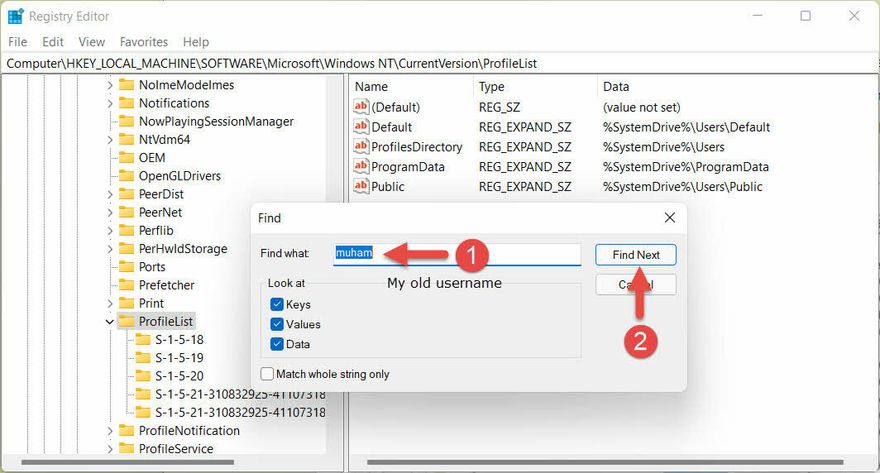Maximize the Registry Editor window
The image size is (880, 473).
(805, 16)
